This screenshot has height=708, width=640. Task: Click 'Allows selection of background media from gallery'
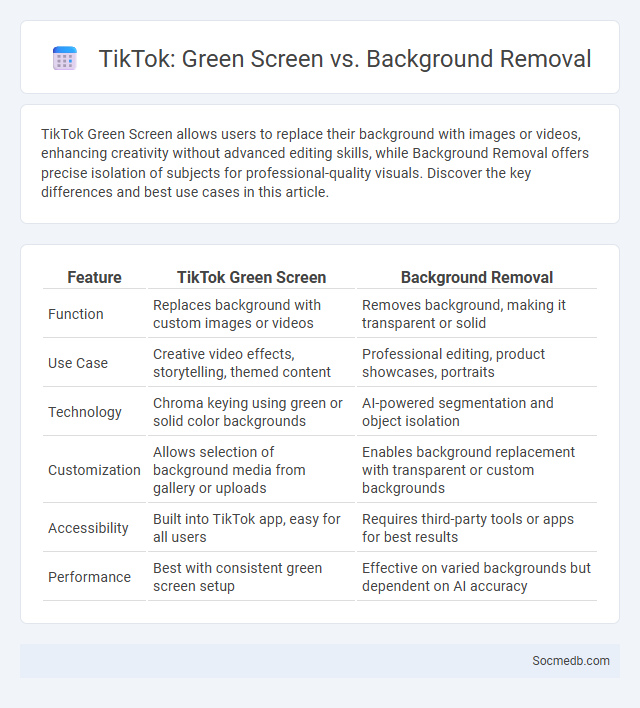(x=229, y=470)
